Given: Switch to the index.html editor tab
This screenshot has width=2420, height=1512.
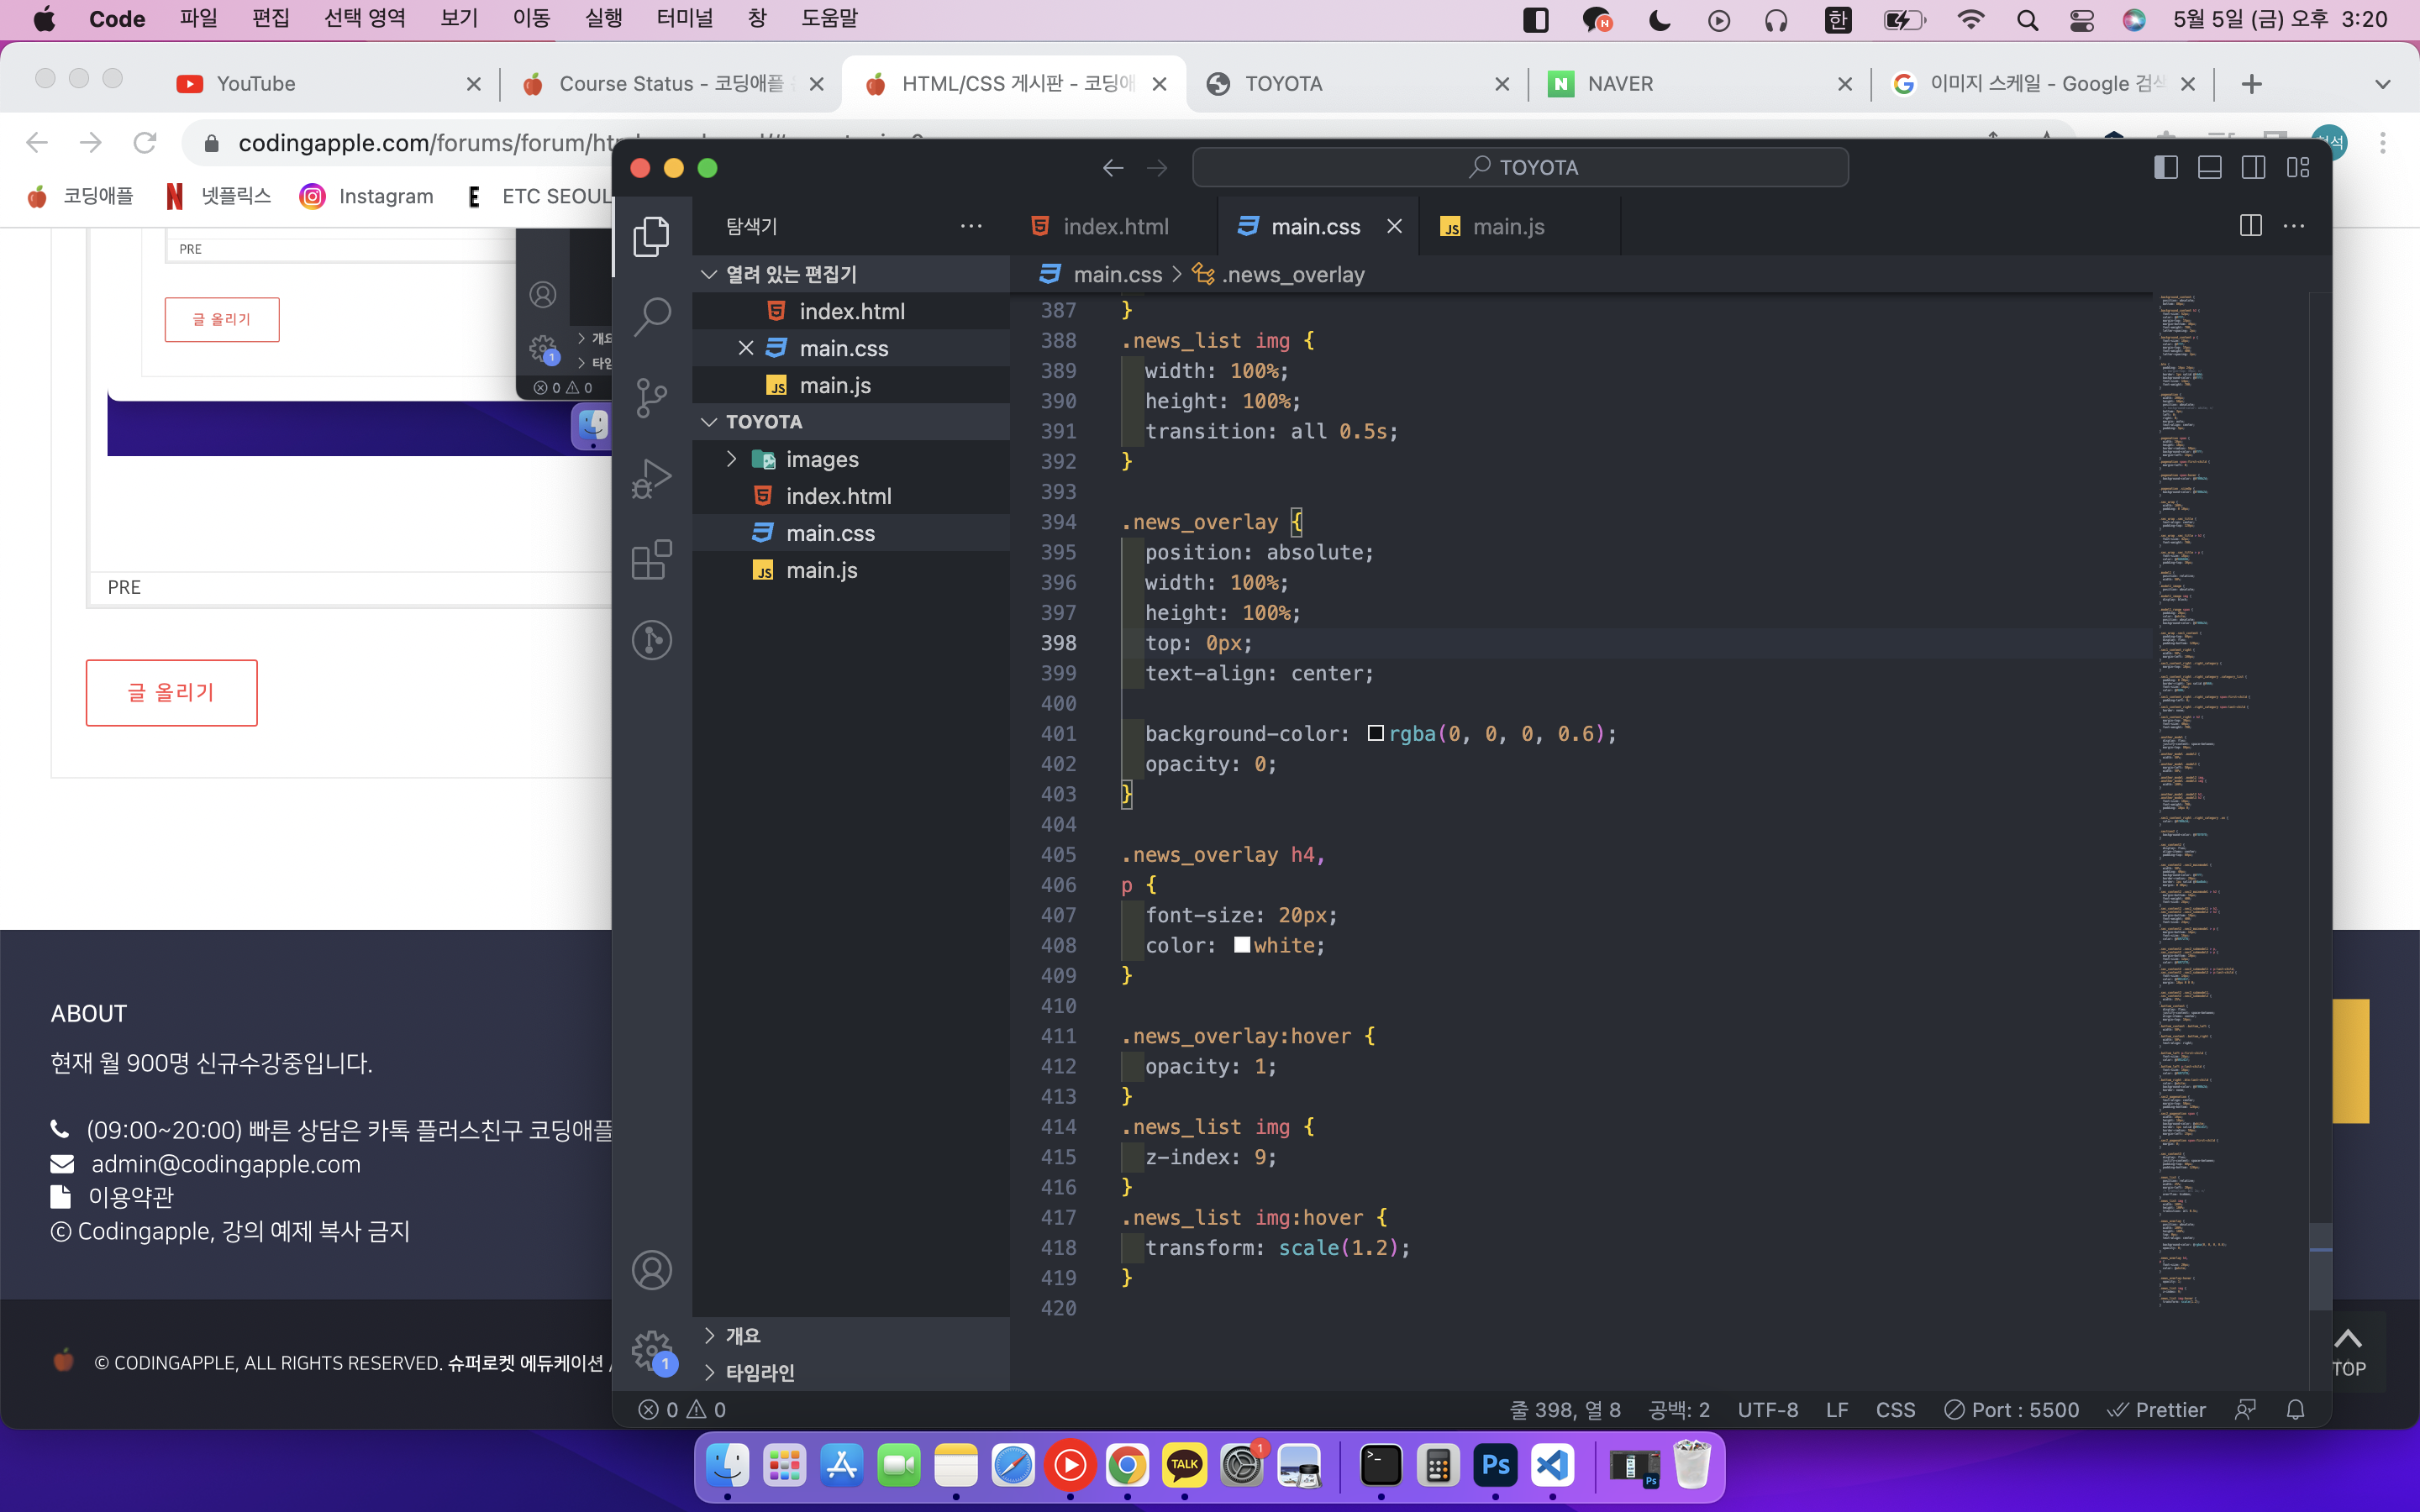Looking at the screenshot, I should click(x=1113, y=227).
